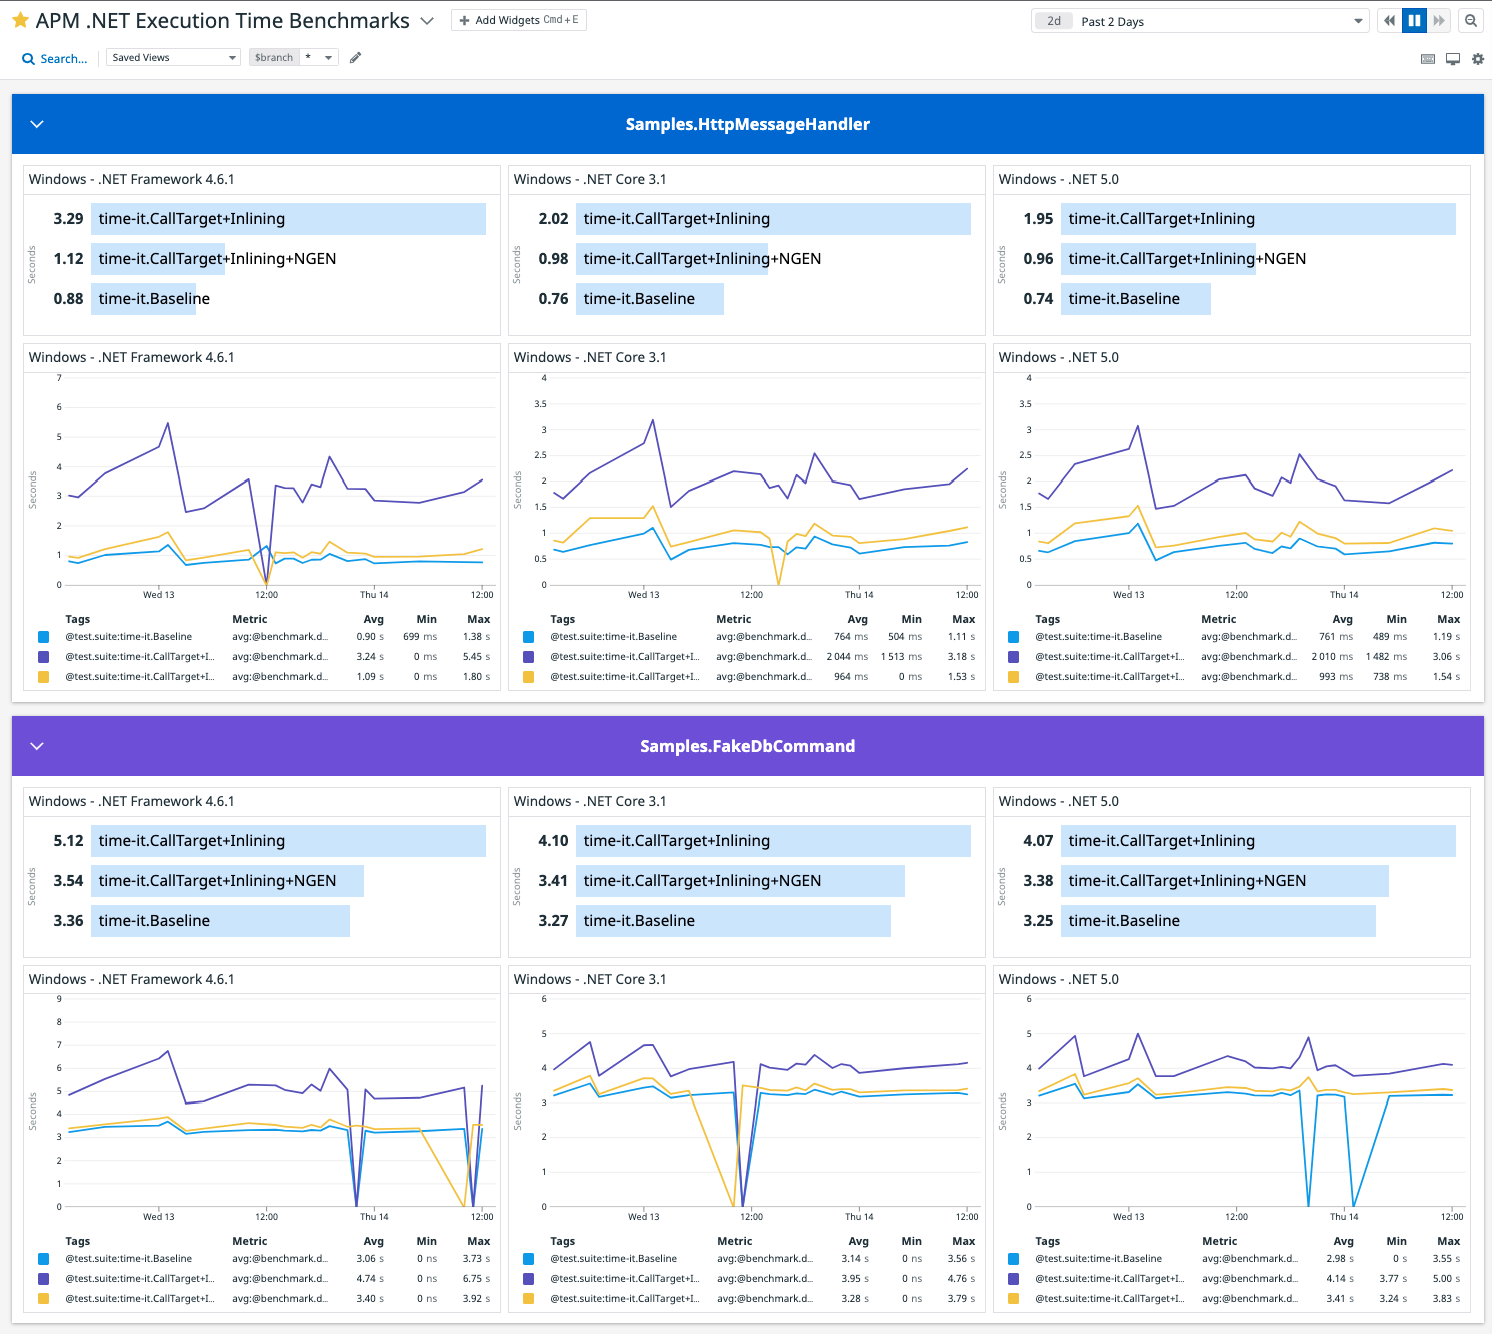Click the blue swatch with Avg 3.14 s
This screenshot has width=1492, height=1334.
coord(528,1259)
